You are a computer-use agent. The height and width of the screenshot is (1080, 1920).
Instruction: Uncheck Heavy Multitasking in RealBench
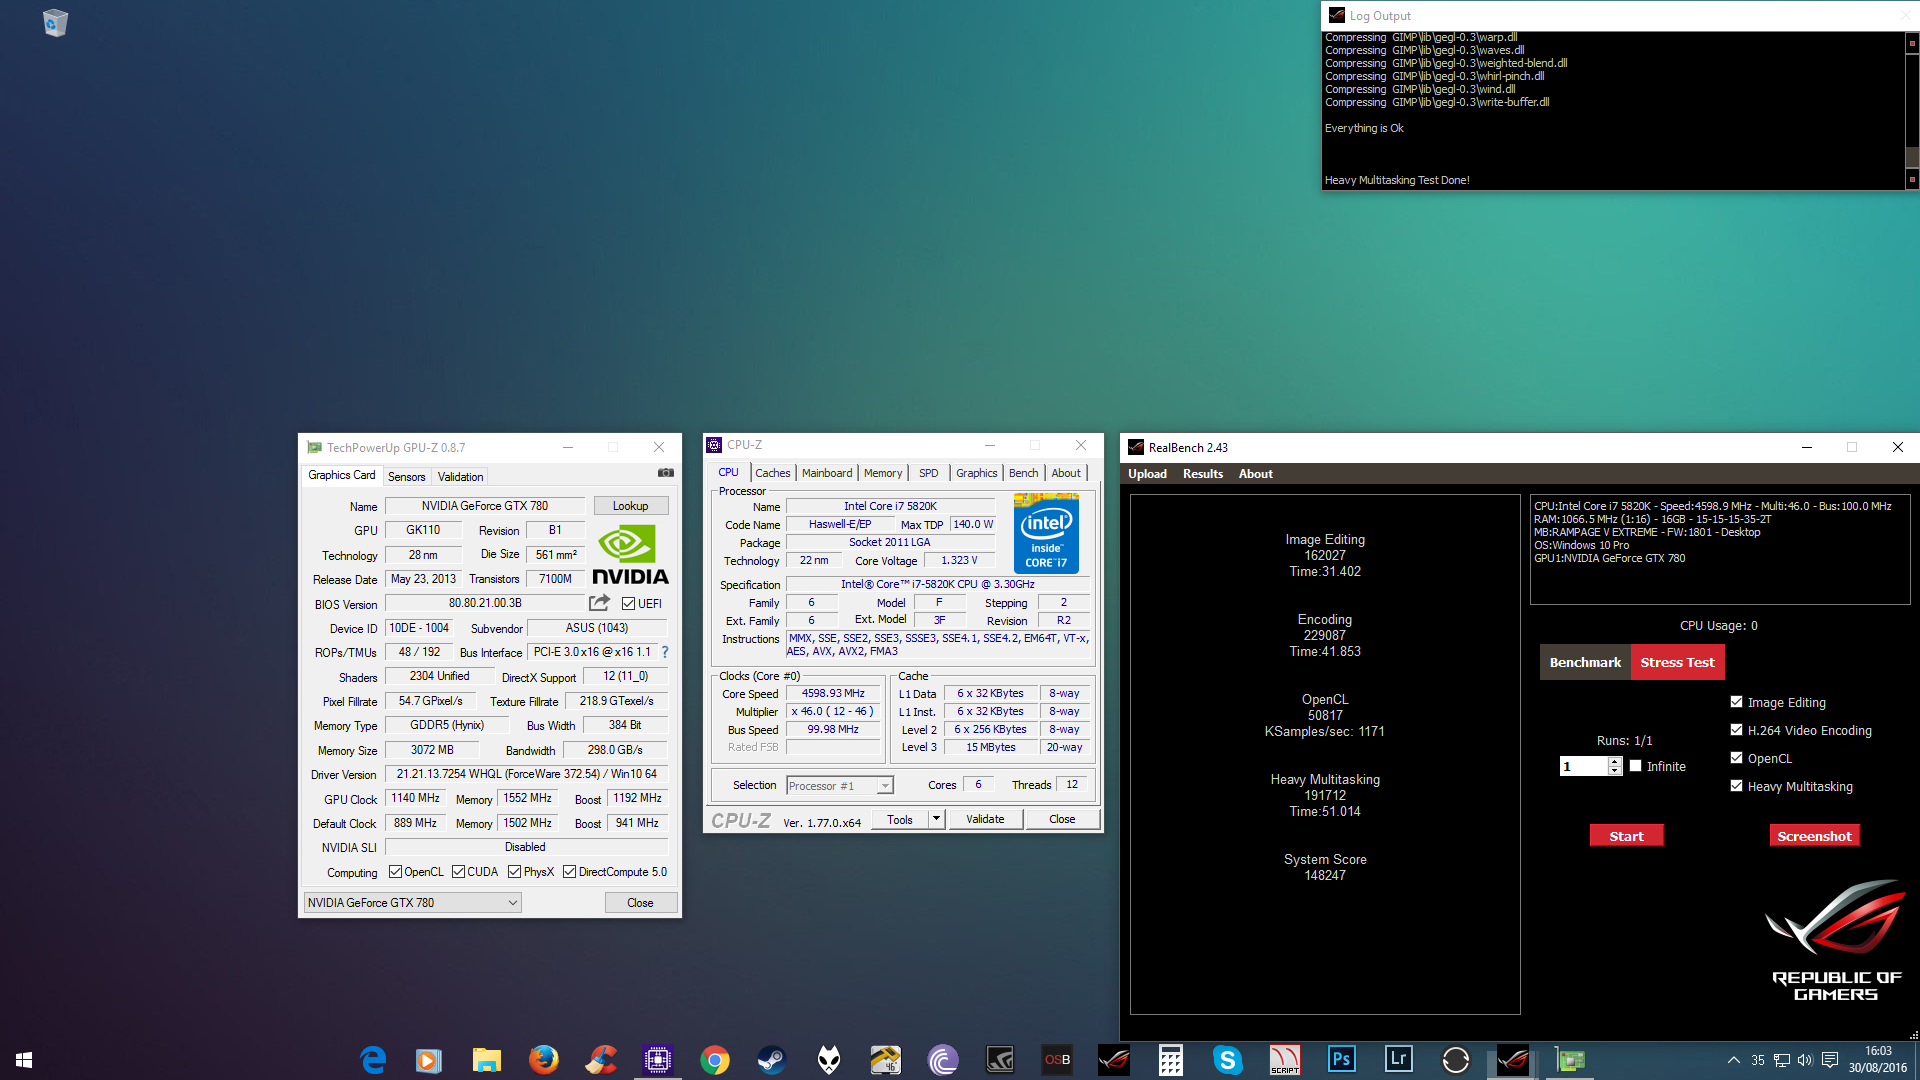click(x=1737, y=786)
